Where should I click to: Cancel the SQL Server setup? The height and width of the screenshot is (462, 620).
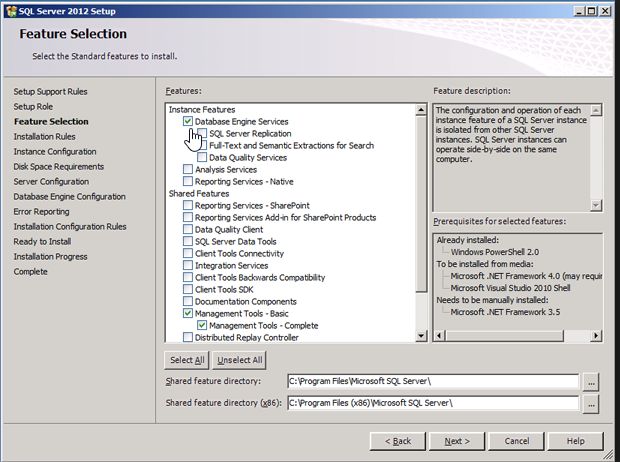[x=516, y=441]
